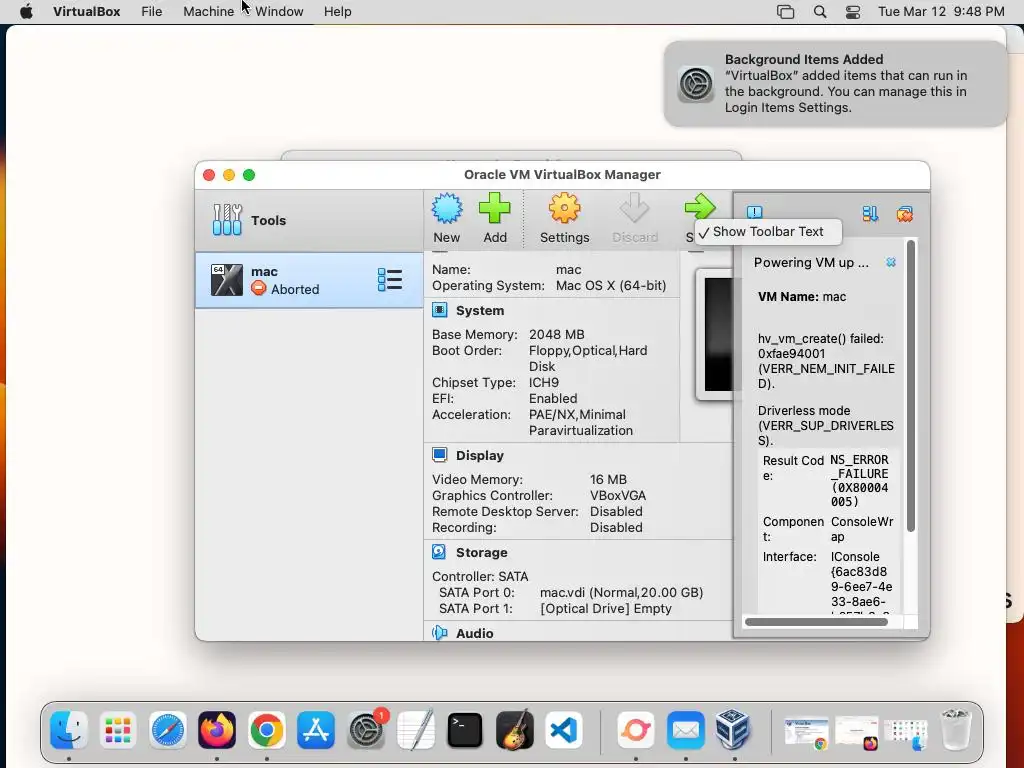This screenshot has width=1024, height=768.
Task: Launch Safari from the Dock
Action: tap(168, 729)
